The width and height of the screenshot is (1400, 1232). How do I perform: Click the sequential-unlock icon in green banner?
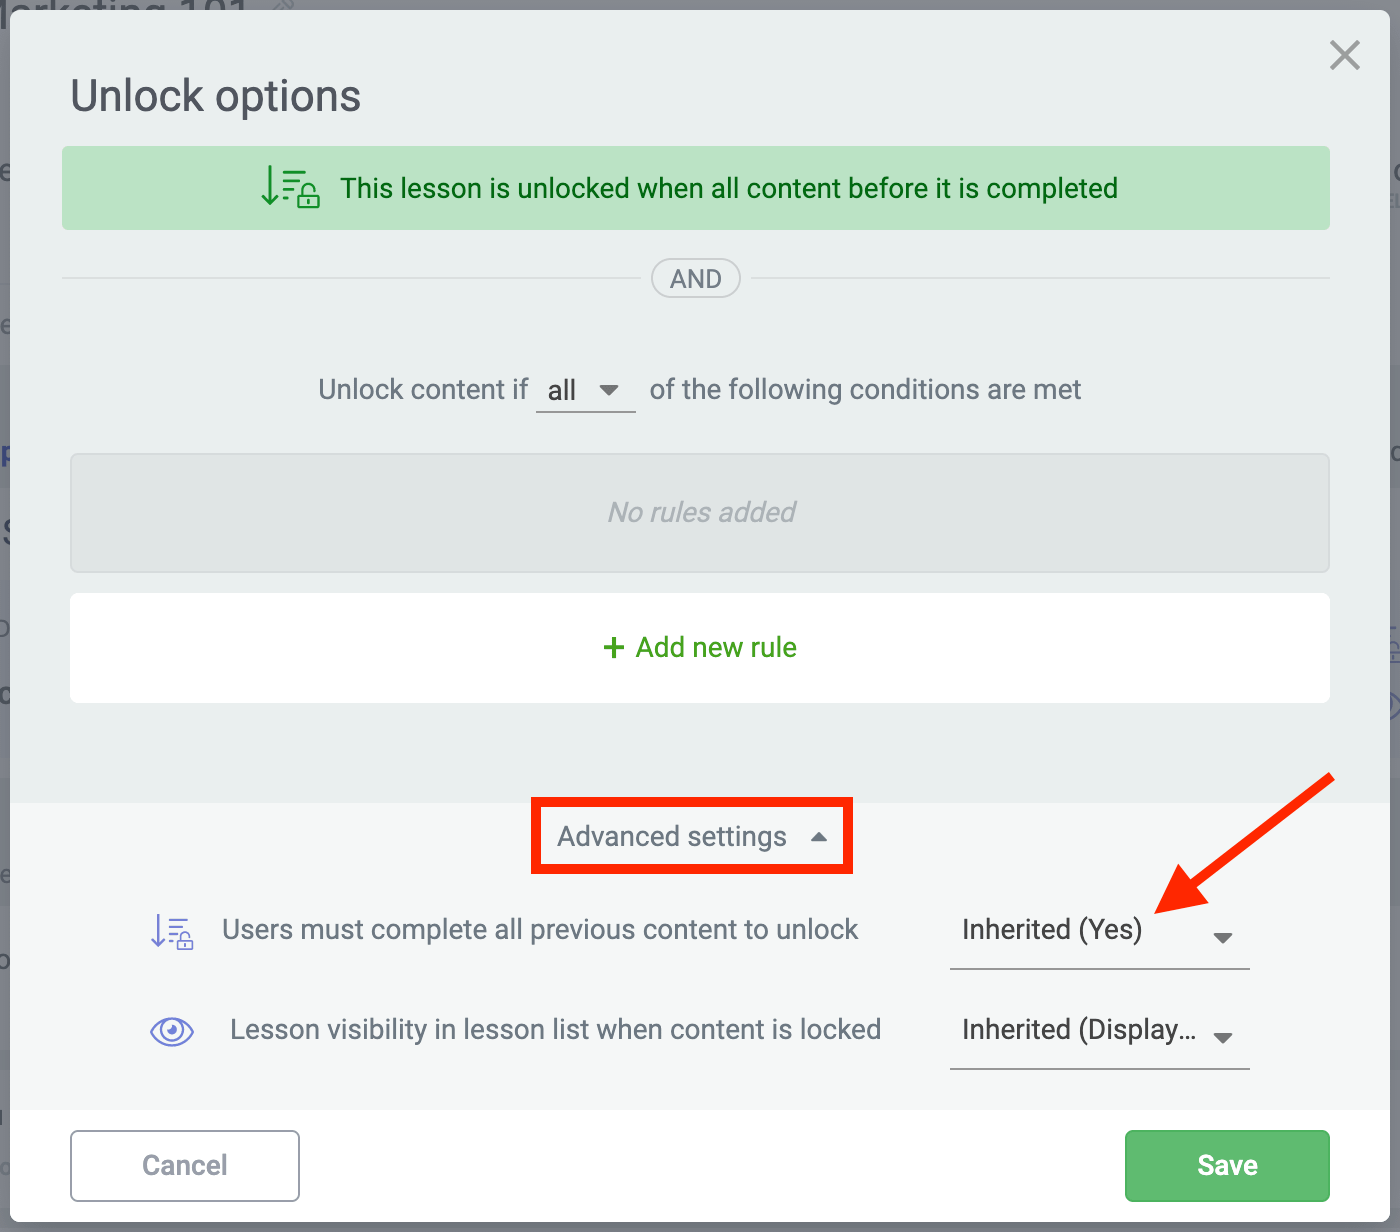tap(289, 188)
